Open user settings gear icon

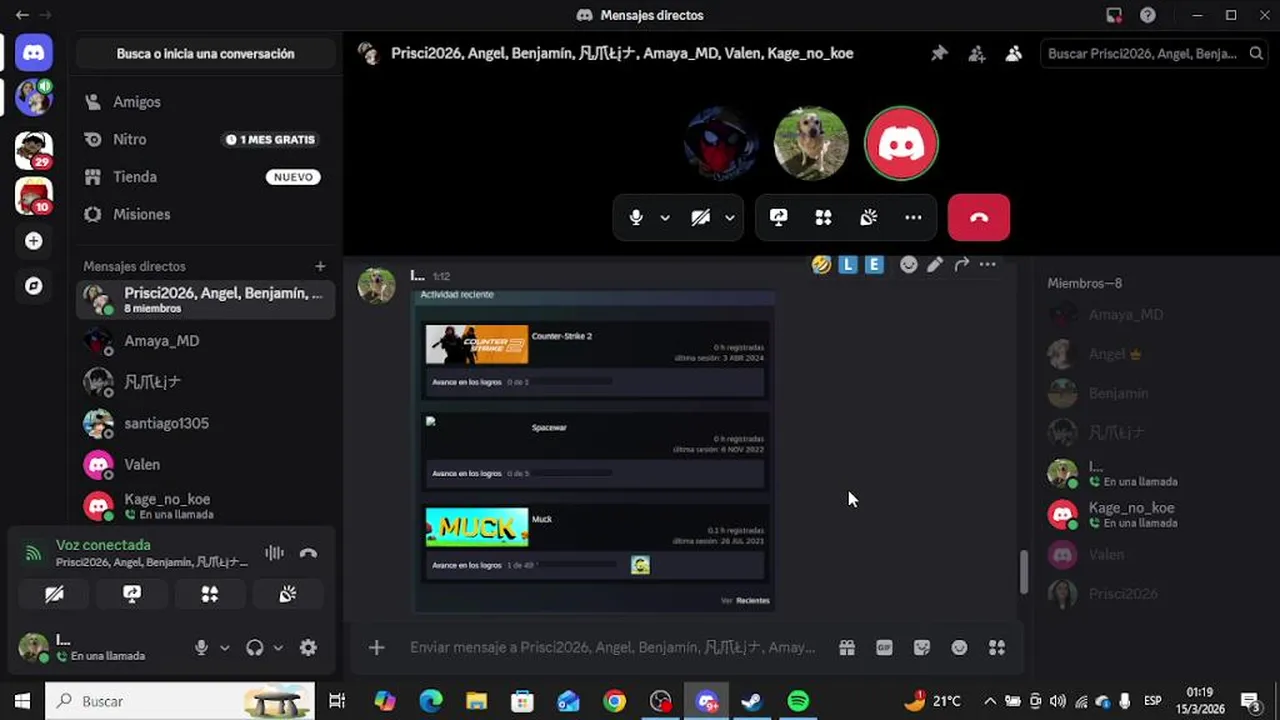click(308, 648)
